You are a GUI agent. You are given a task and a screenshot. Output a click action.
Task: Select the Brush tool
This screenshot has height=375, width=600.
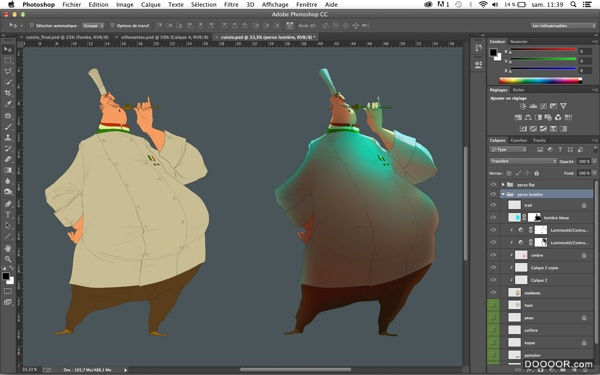pos(8,126)
